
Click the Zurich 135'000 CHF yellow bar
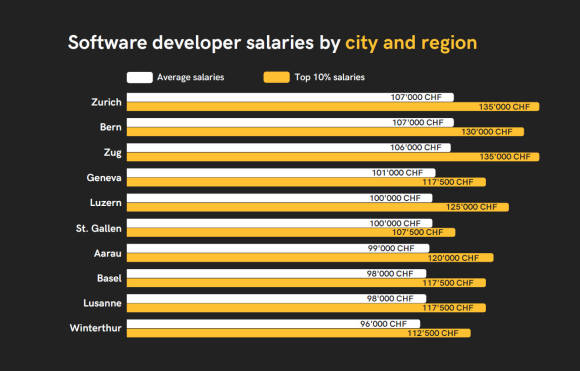(333, 107)
